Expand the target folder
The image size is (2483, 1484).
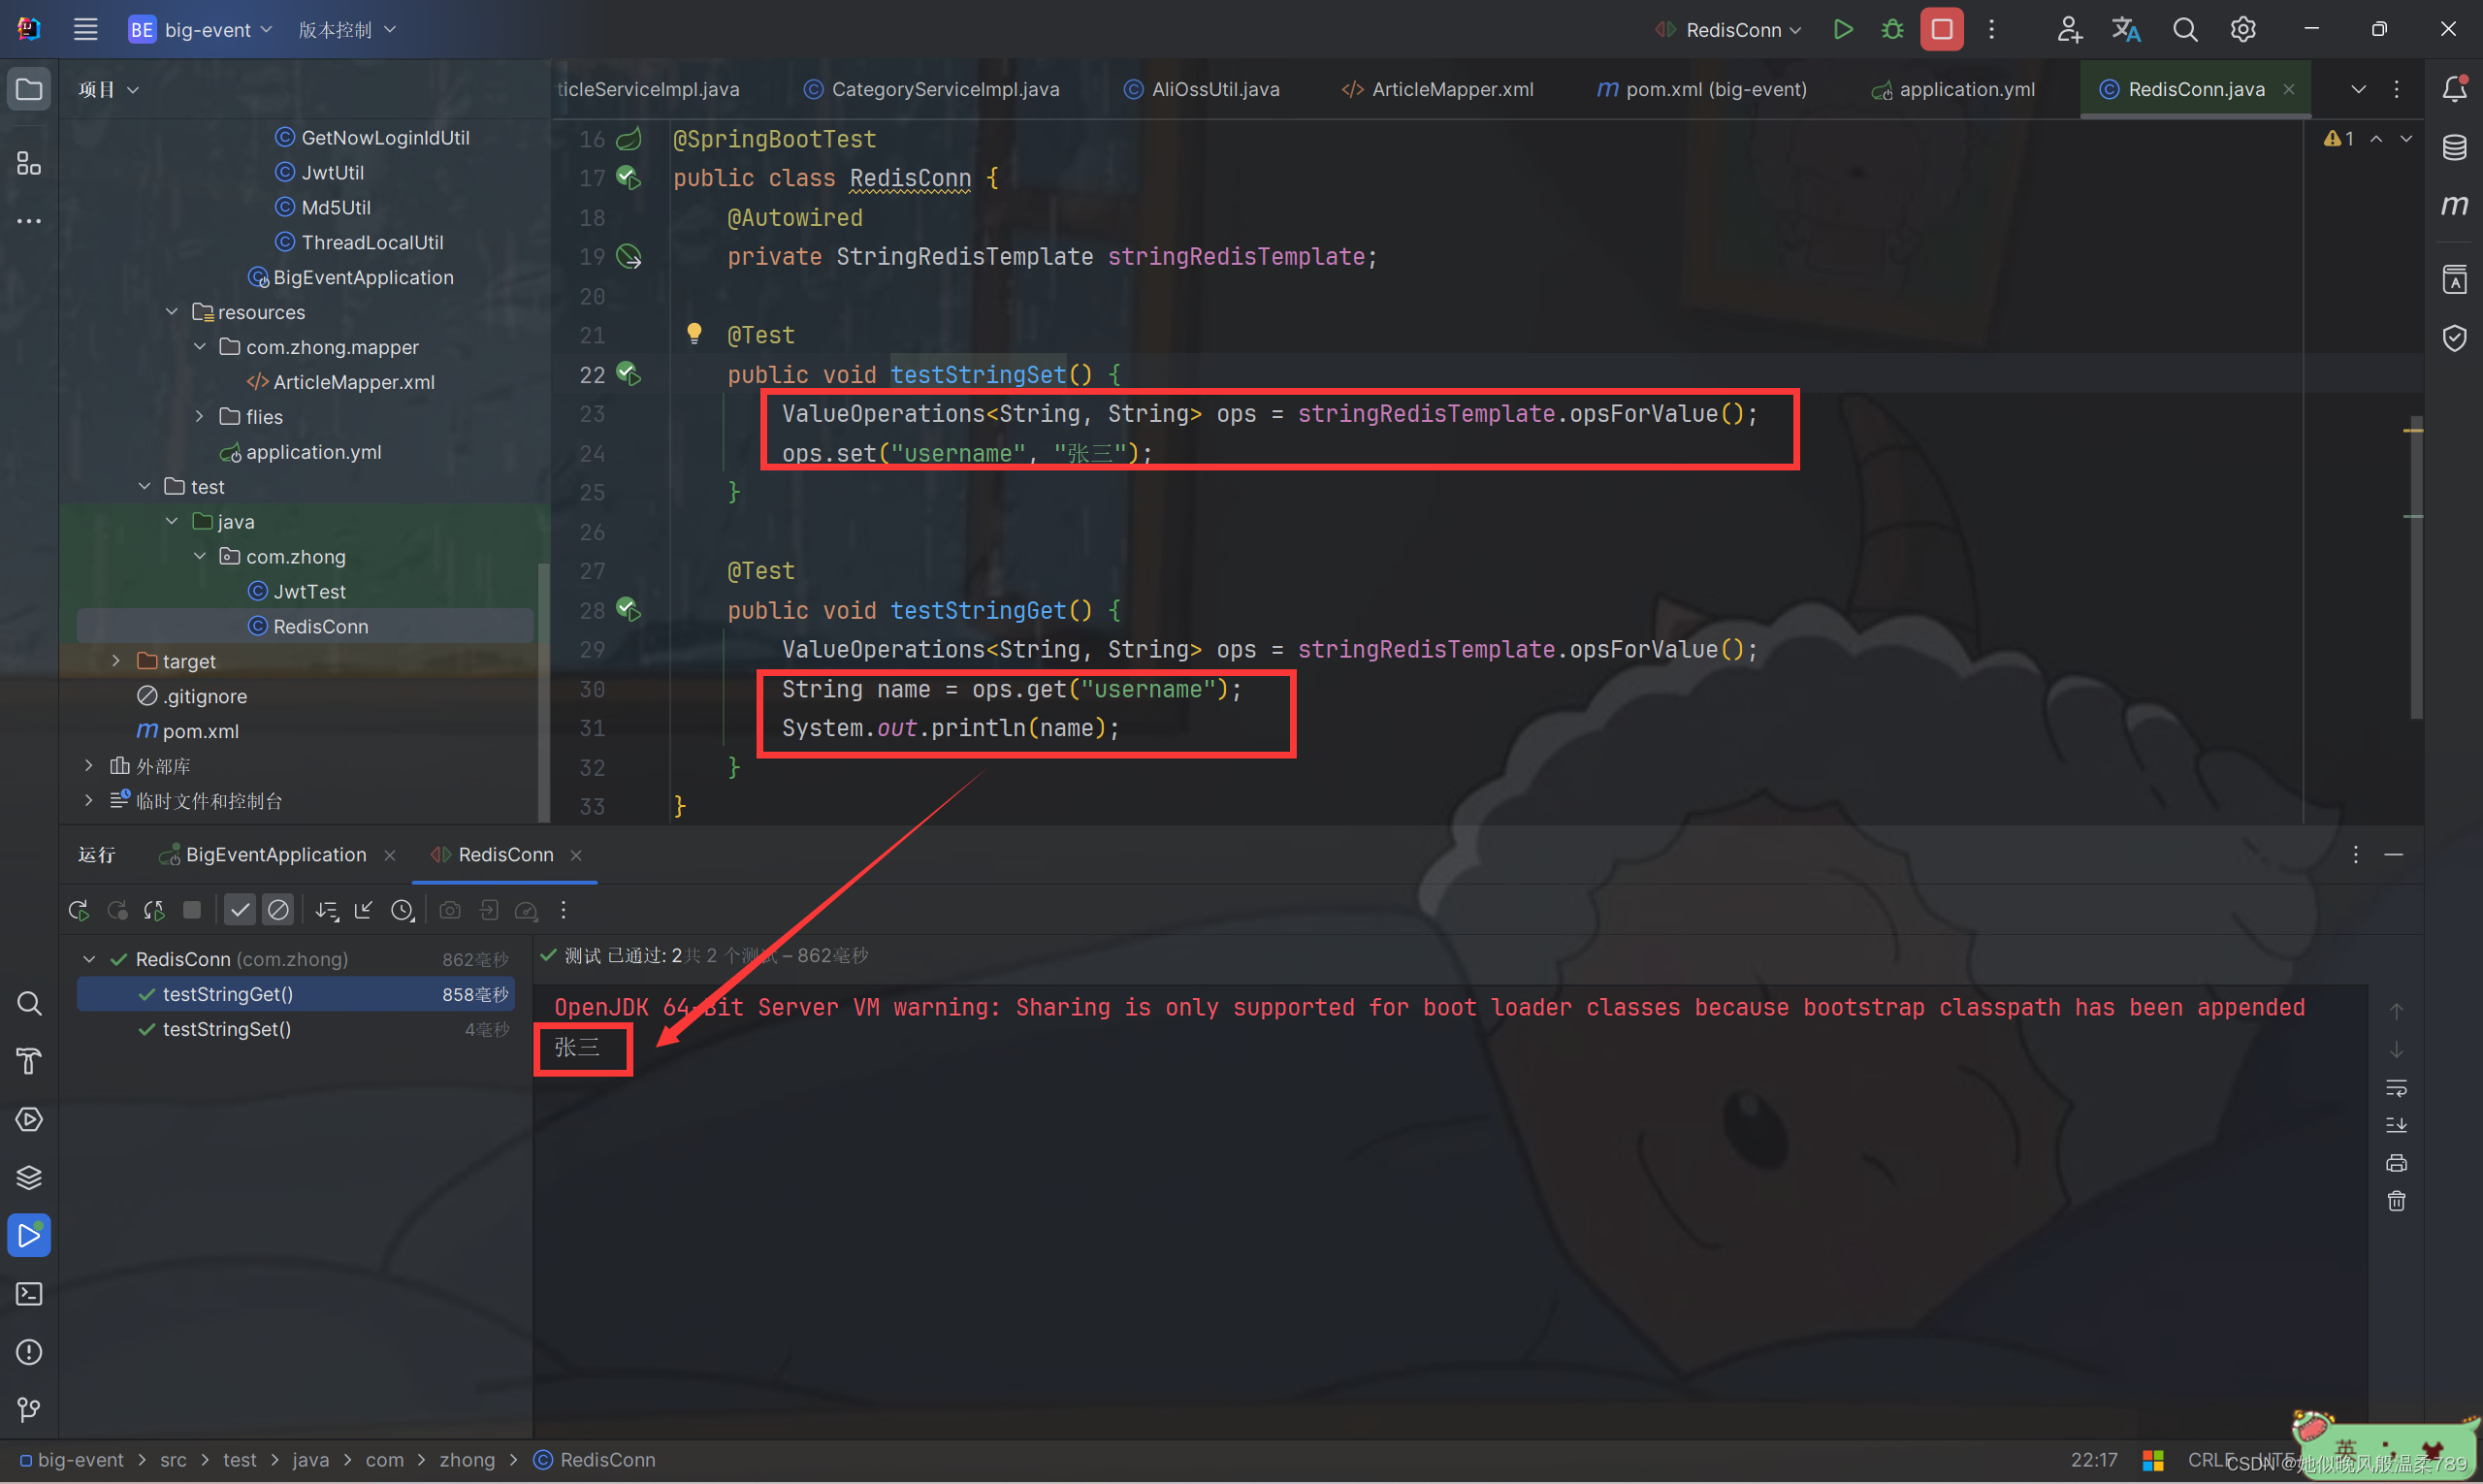(x=116, y=660)
